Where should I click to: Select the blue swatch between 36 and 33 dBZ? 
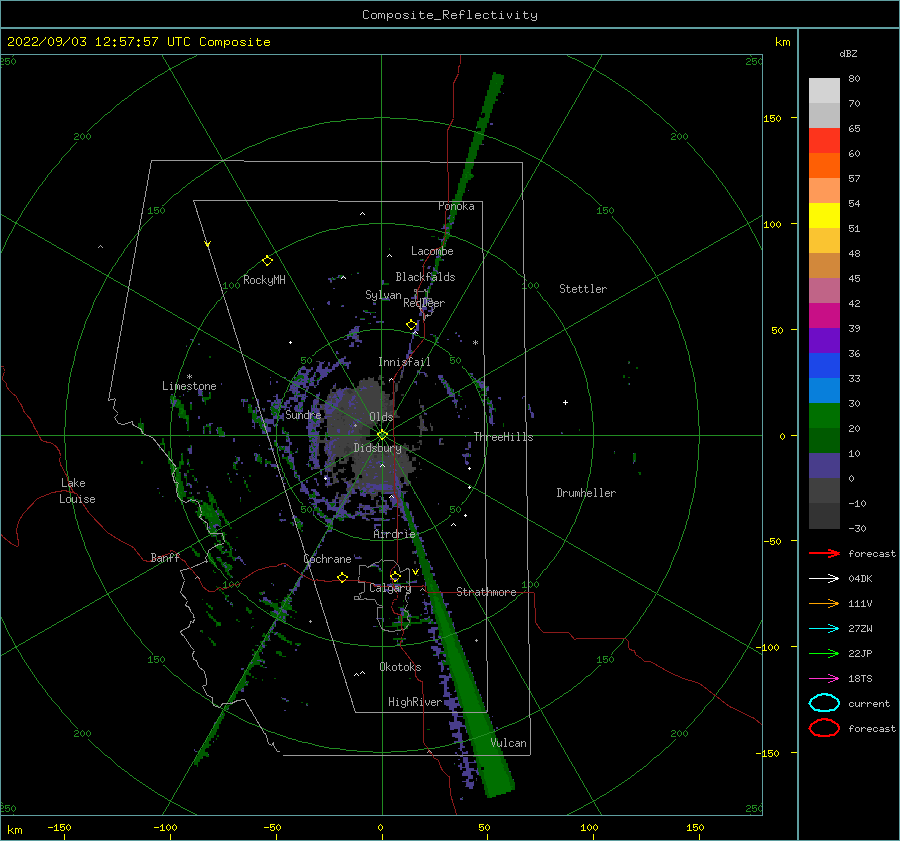(824, 366)
